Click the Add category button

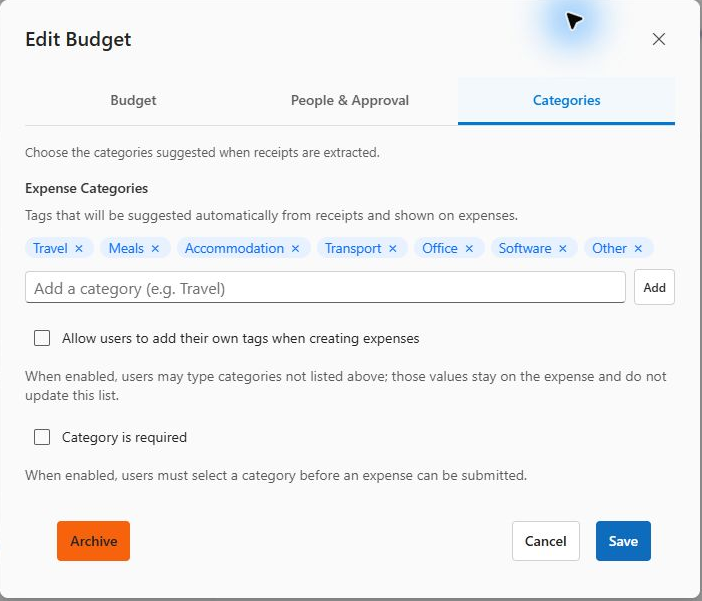[x=654, y=288]
